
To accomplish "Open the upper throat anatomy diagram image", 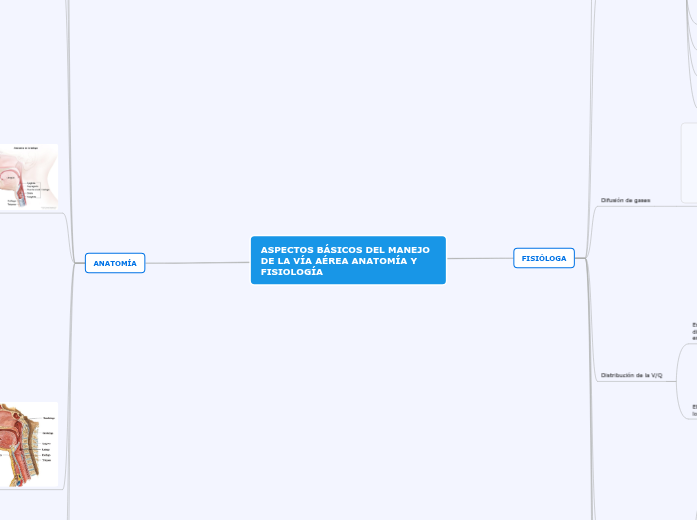I will [28, 176].
